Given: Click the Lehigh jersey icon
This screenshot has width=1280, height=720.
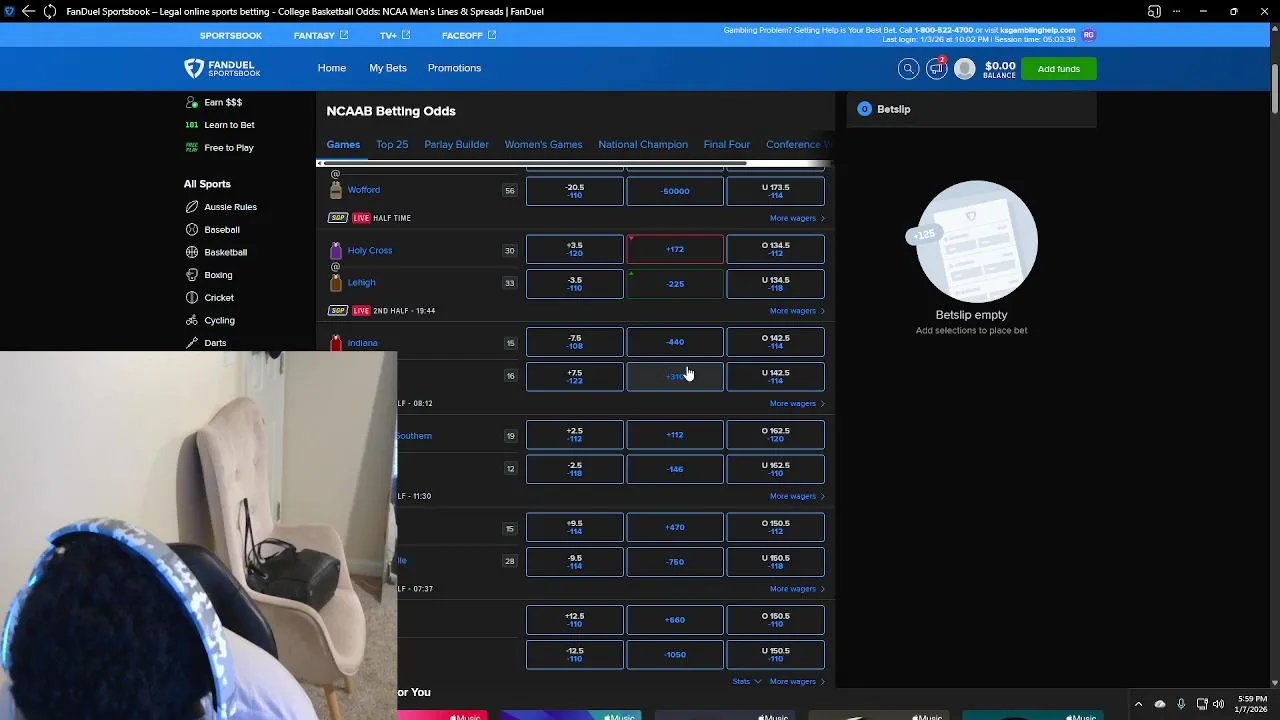Looking at the screenshot, I should pyautogui.click(x=336, y=282).
